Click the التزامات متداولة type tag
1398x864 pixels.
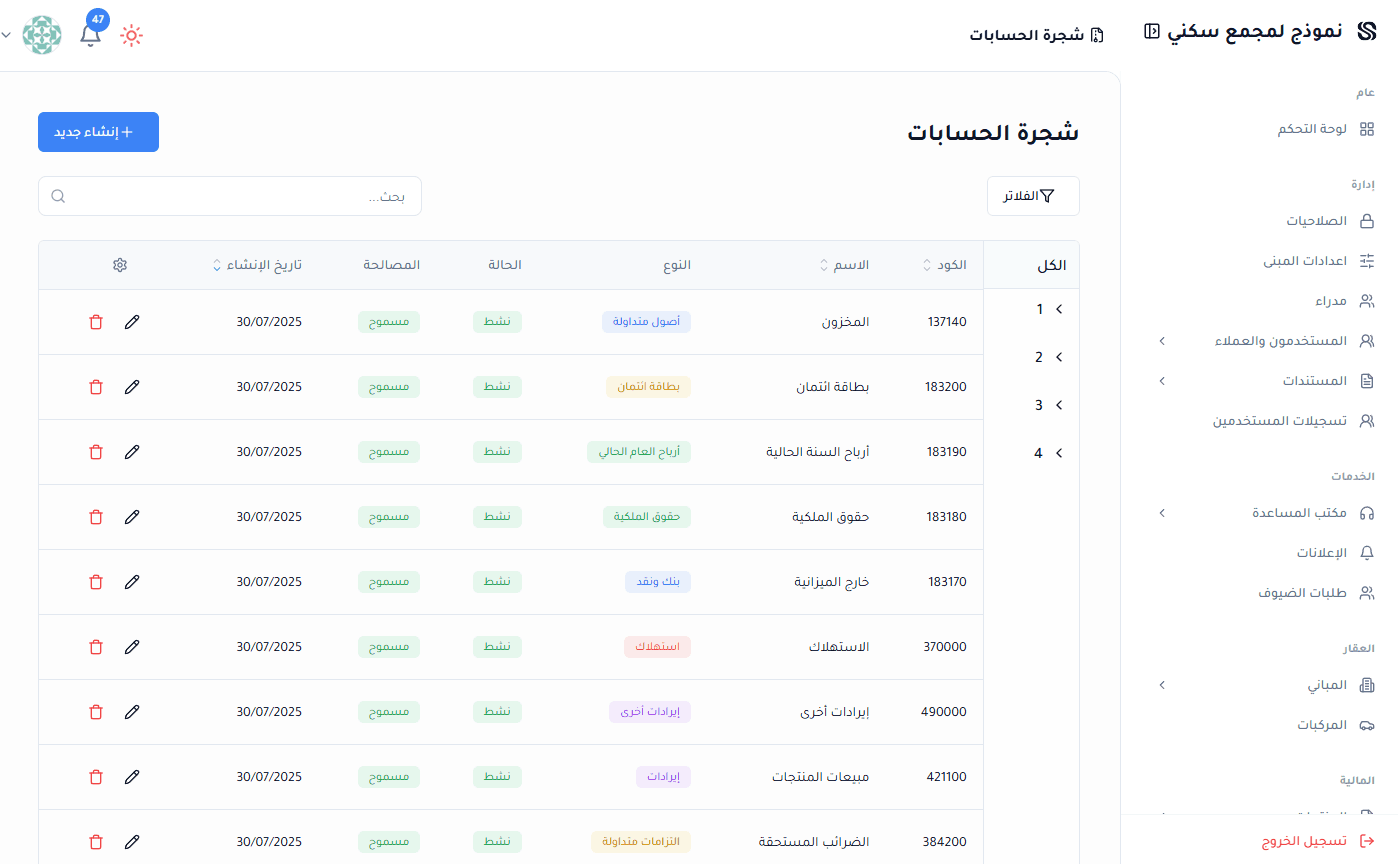point(641,842)
